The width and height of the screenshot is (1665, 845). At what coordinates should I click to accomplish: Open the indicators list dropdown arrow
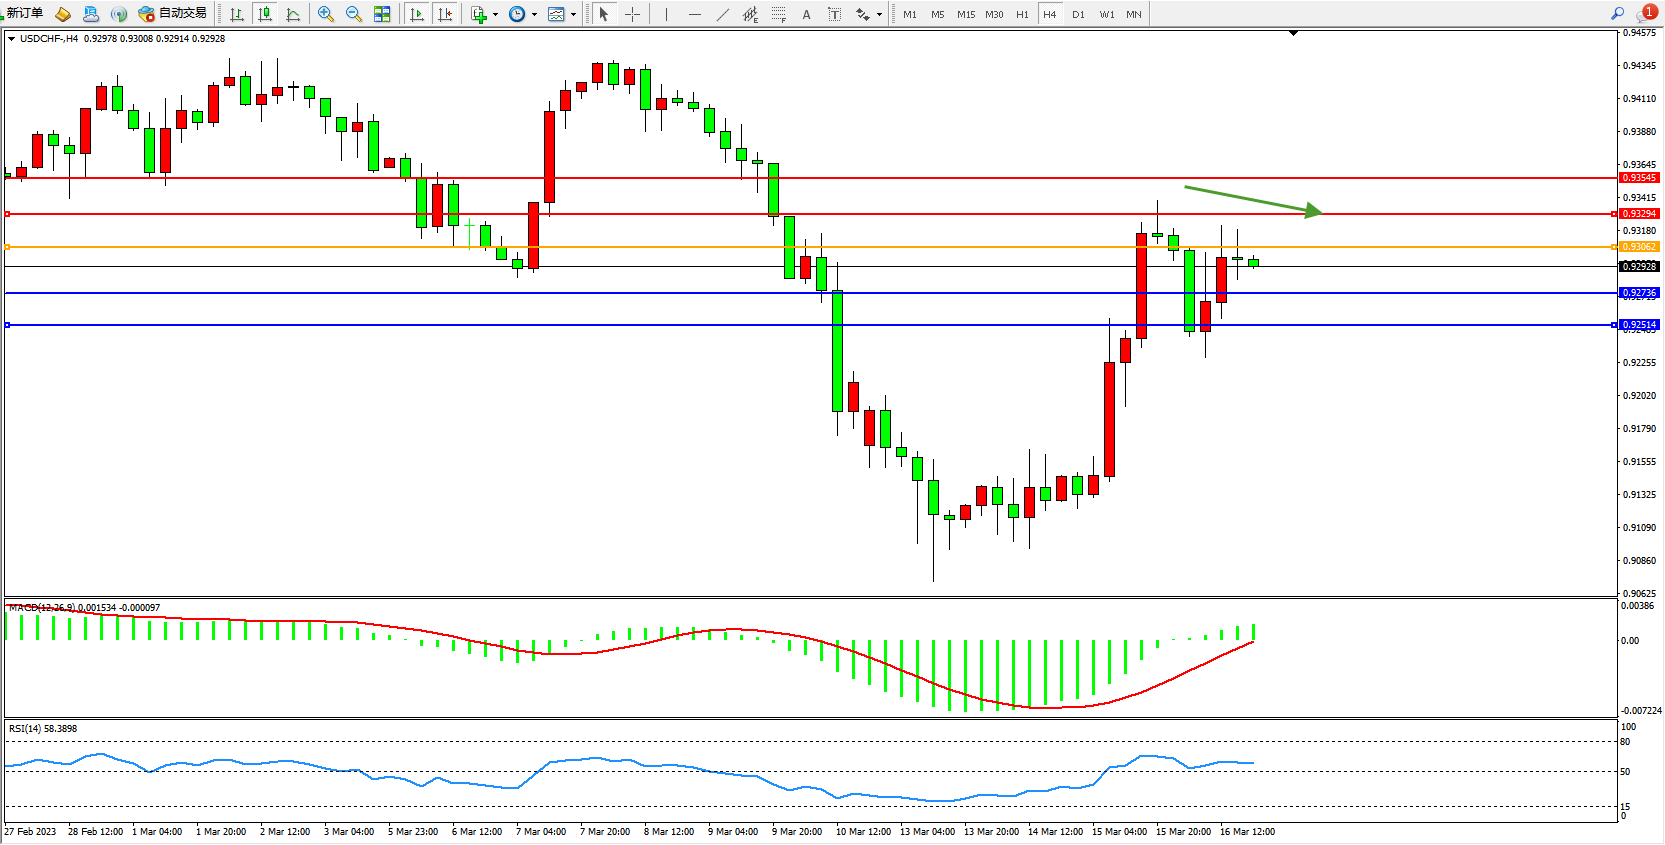click(x=495, y=14)
